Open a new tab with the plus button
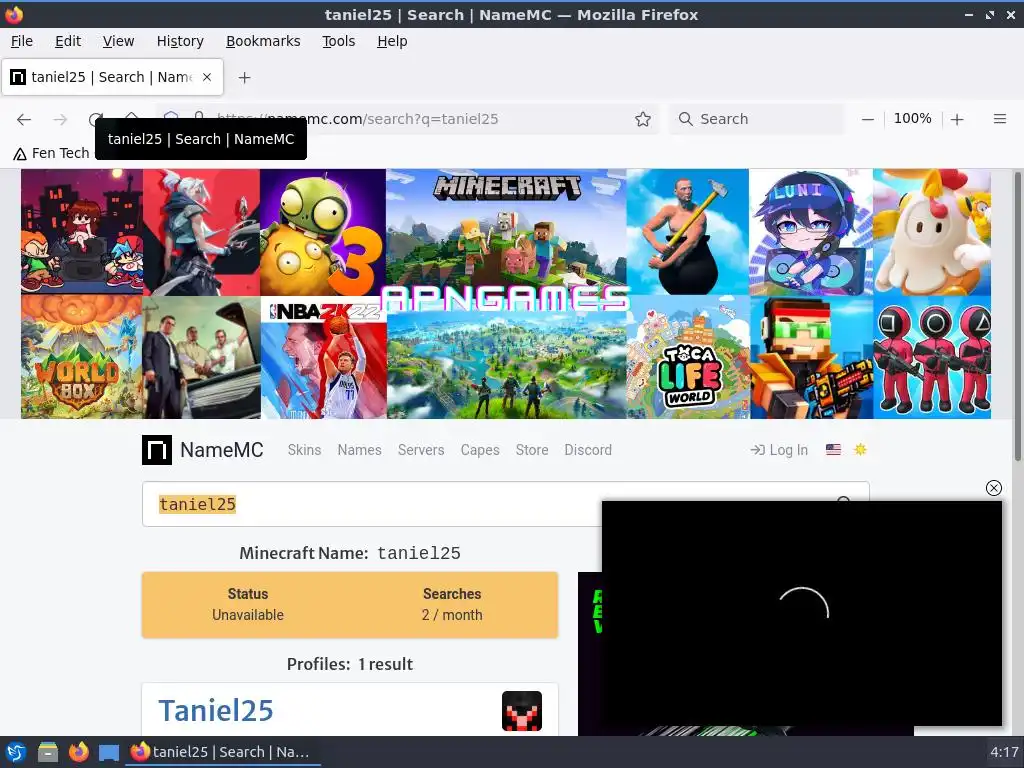Screen dimensions: 1024x768 (x=244, y=78)
